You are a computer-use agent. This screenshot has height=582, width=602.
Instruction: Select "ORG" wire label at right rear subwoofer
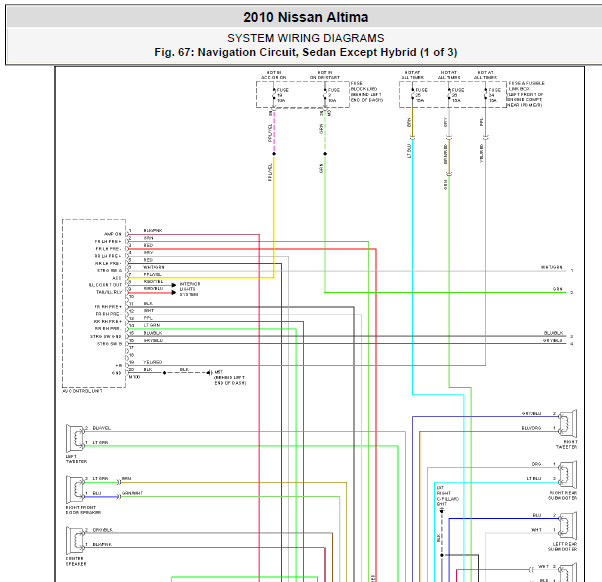coord(536,464)
